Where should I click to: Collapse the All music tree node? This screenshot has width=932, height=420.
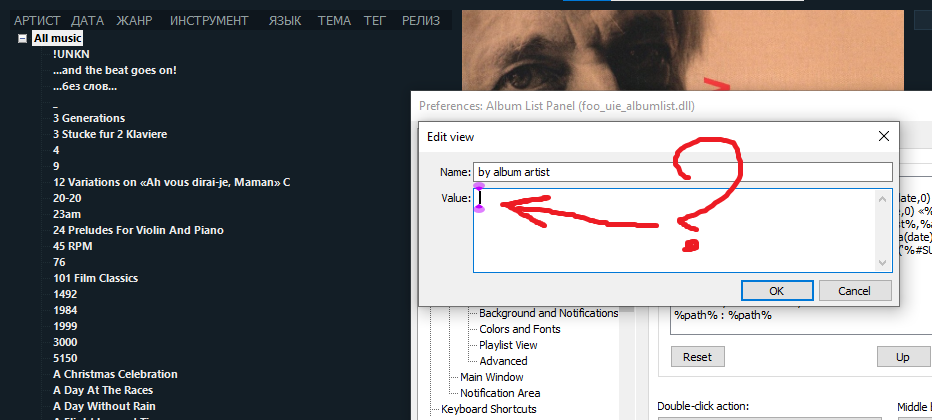[x=23, y=39]
